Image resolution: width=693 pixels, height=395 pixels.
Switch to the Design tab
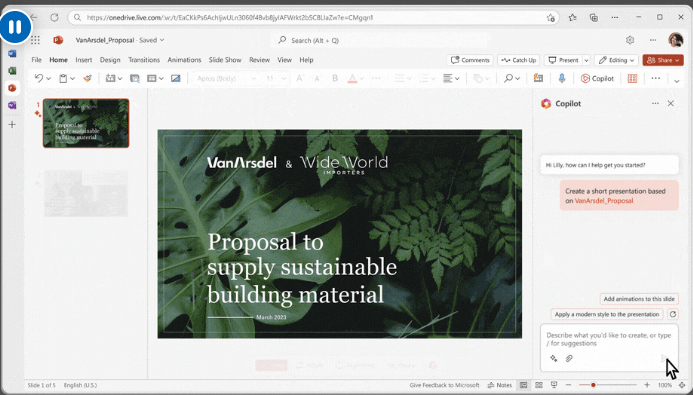(110, 60)
